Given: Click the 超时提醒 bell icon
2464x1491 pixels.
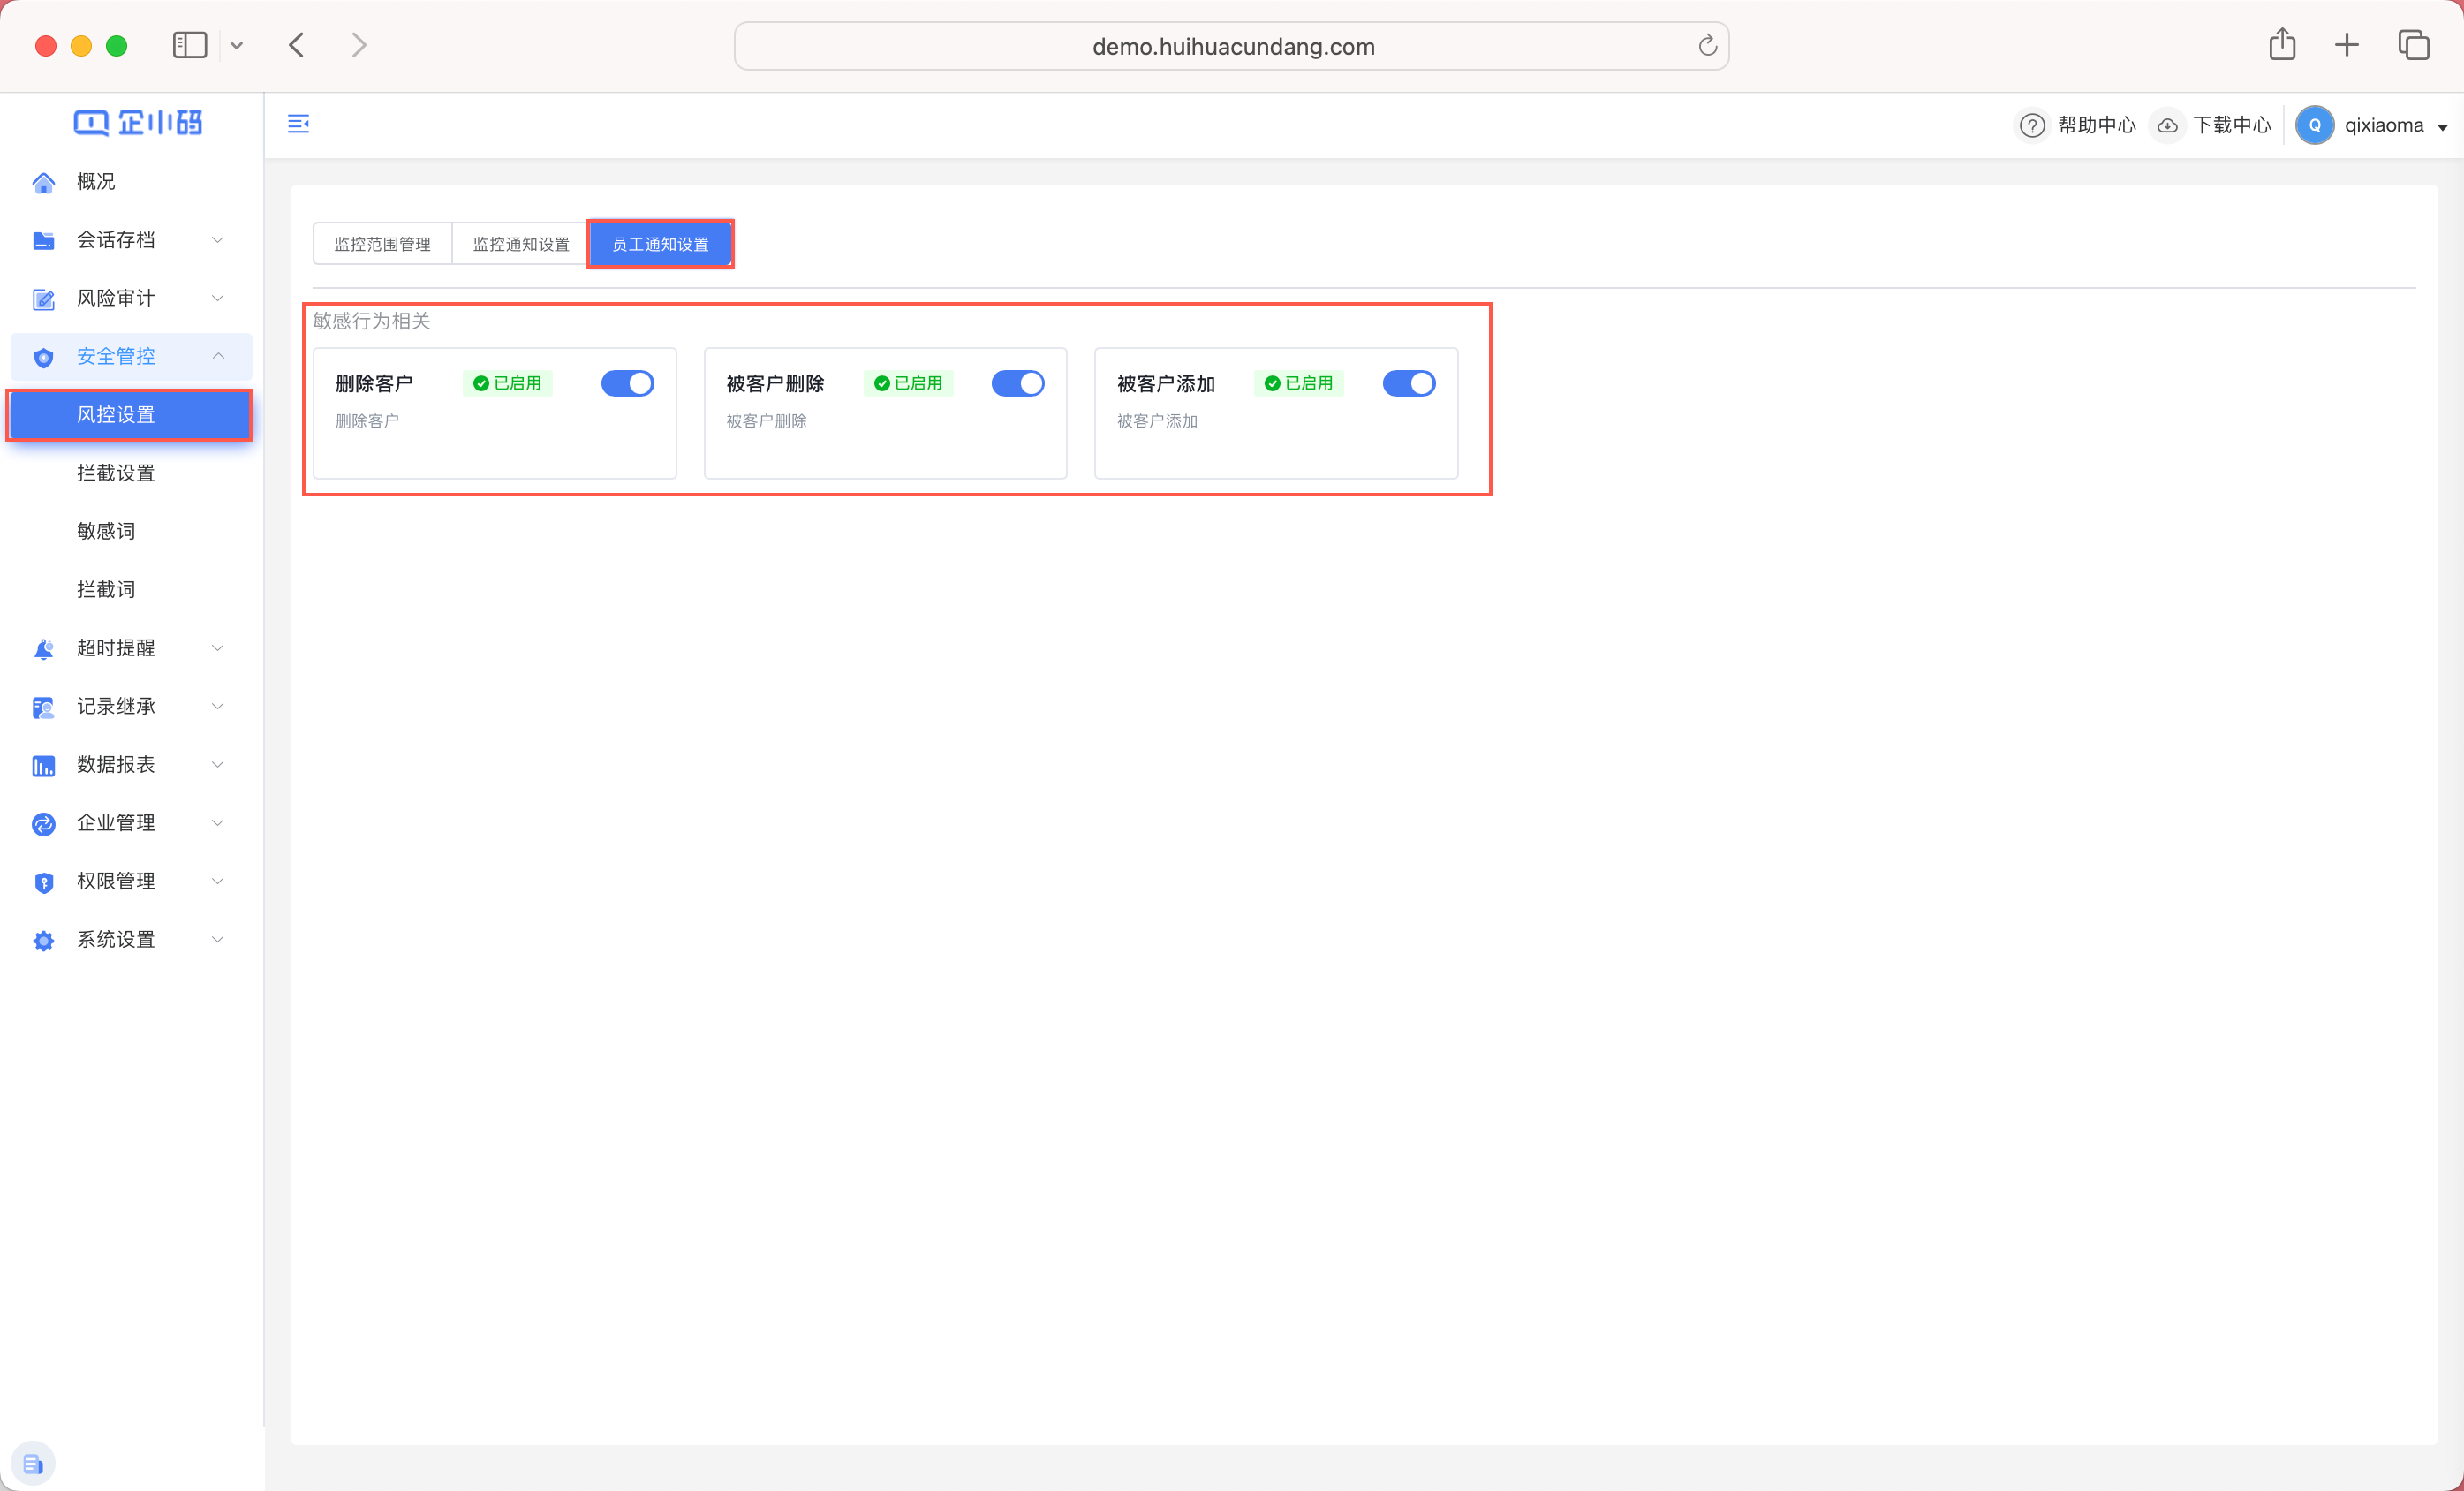Looking at the screenshot, I should click(x=43, y=648).
